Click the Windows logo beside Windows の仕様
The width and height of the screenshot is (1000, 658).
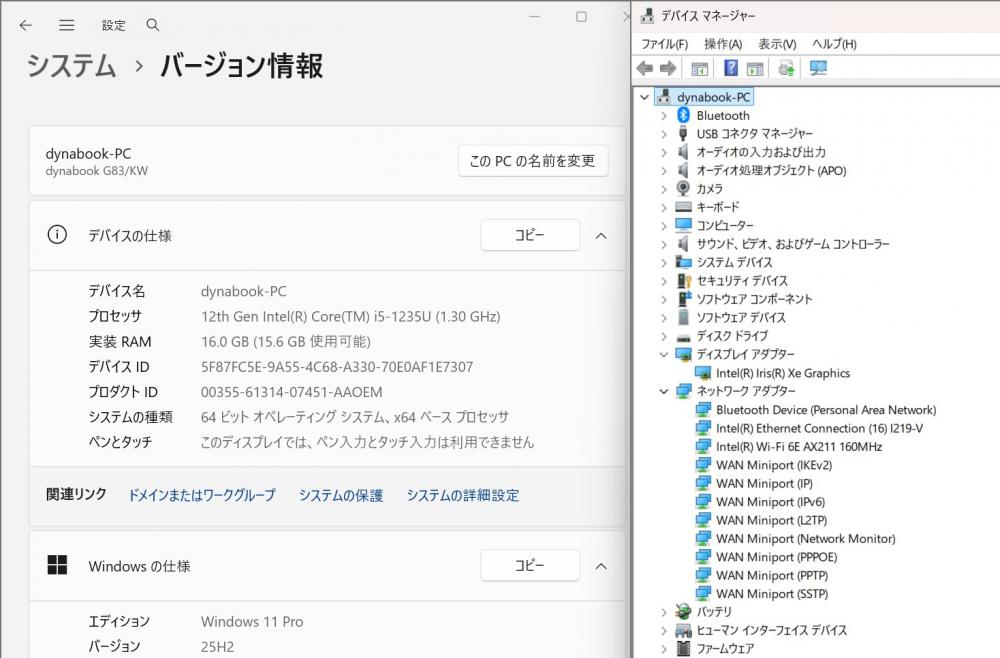57,565
